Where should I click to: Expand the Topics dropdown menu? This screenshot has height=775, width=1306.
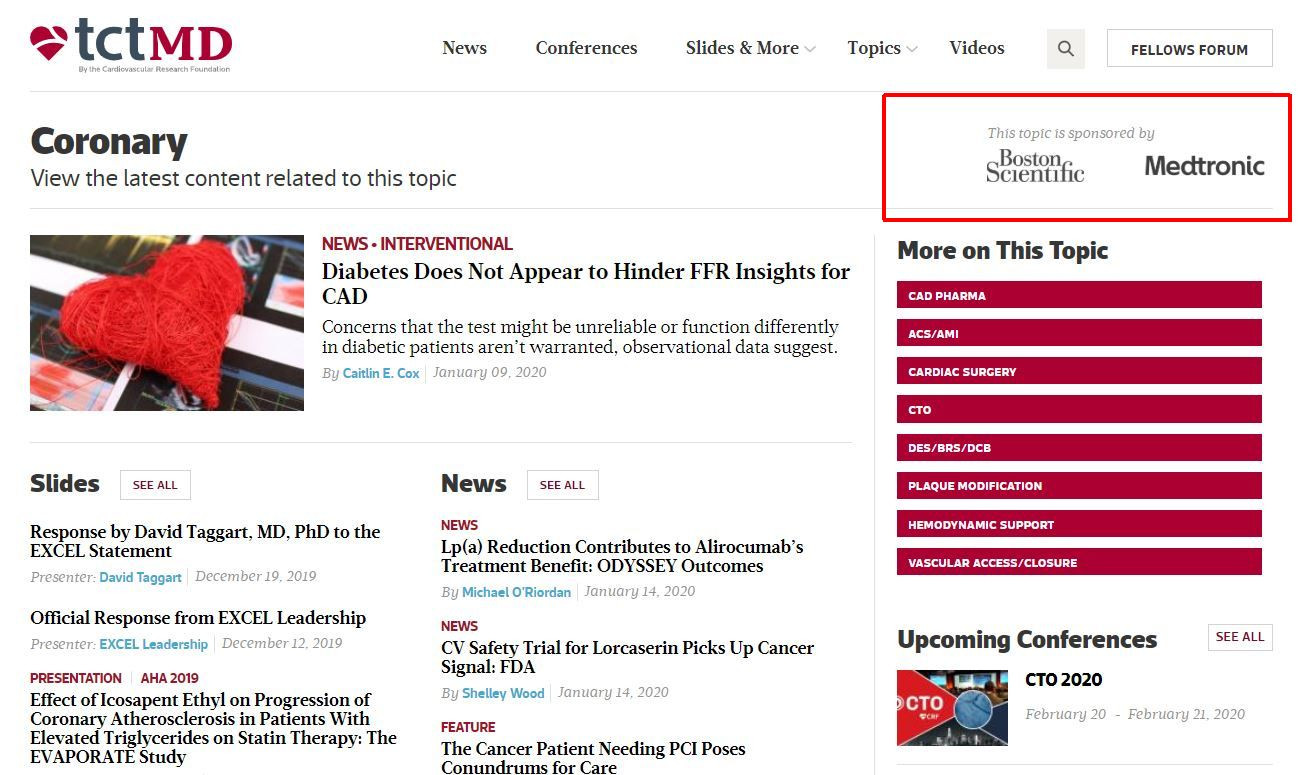pos(881,48)
